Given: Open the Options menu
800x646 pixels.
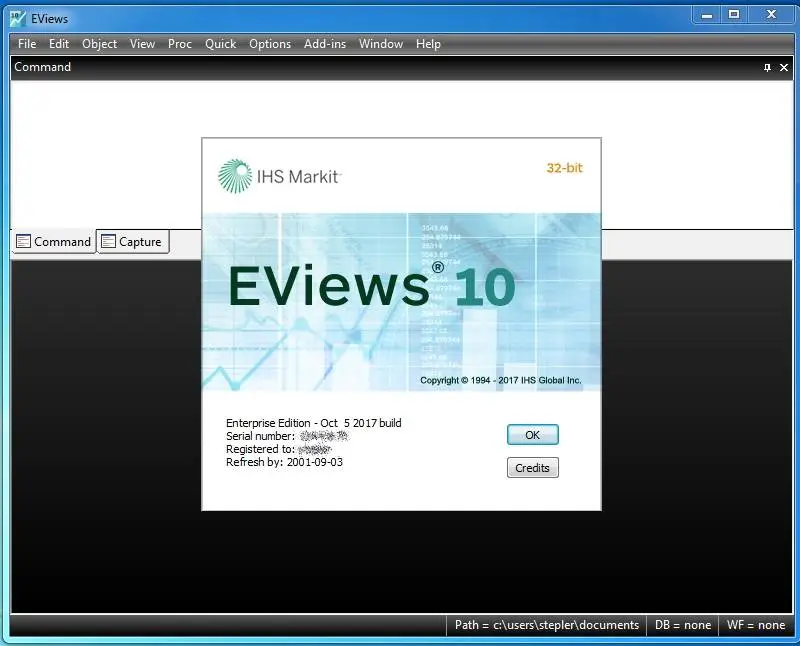Looking at the screenshot, I should point(270,44).
